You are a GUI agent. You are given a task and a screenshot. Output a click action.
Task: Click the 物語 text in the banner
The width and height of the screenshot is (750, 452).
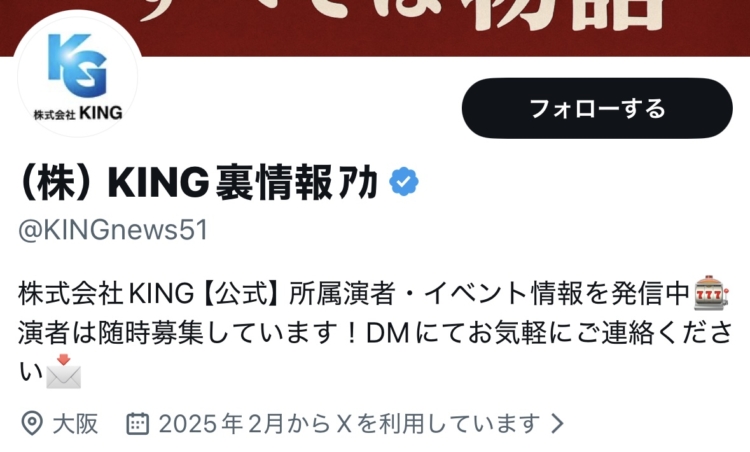click(565, 14)
